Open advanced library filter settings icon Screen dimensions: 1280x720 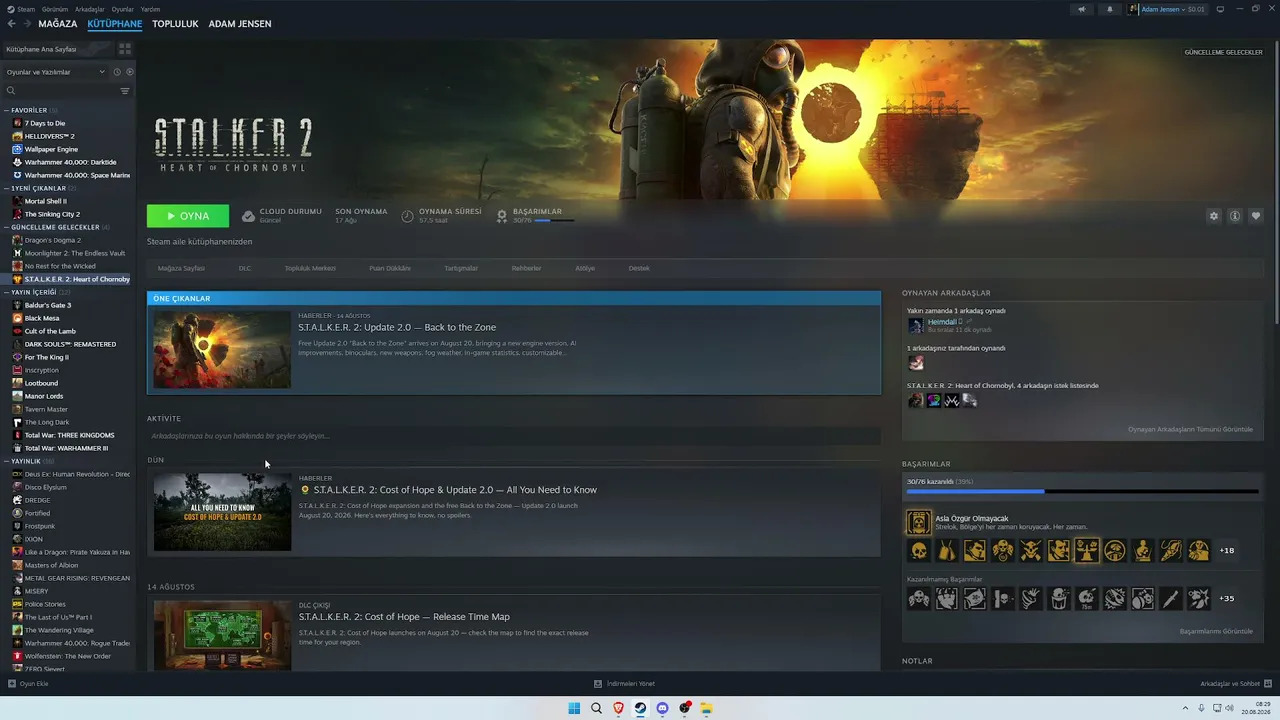click(125, 91)
